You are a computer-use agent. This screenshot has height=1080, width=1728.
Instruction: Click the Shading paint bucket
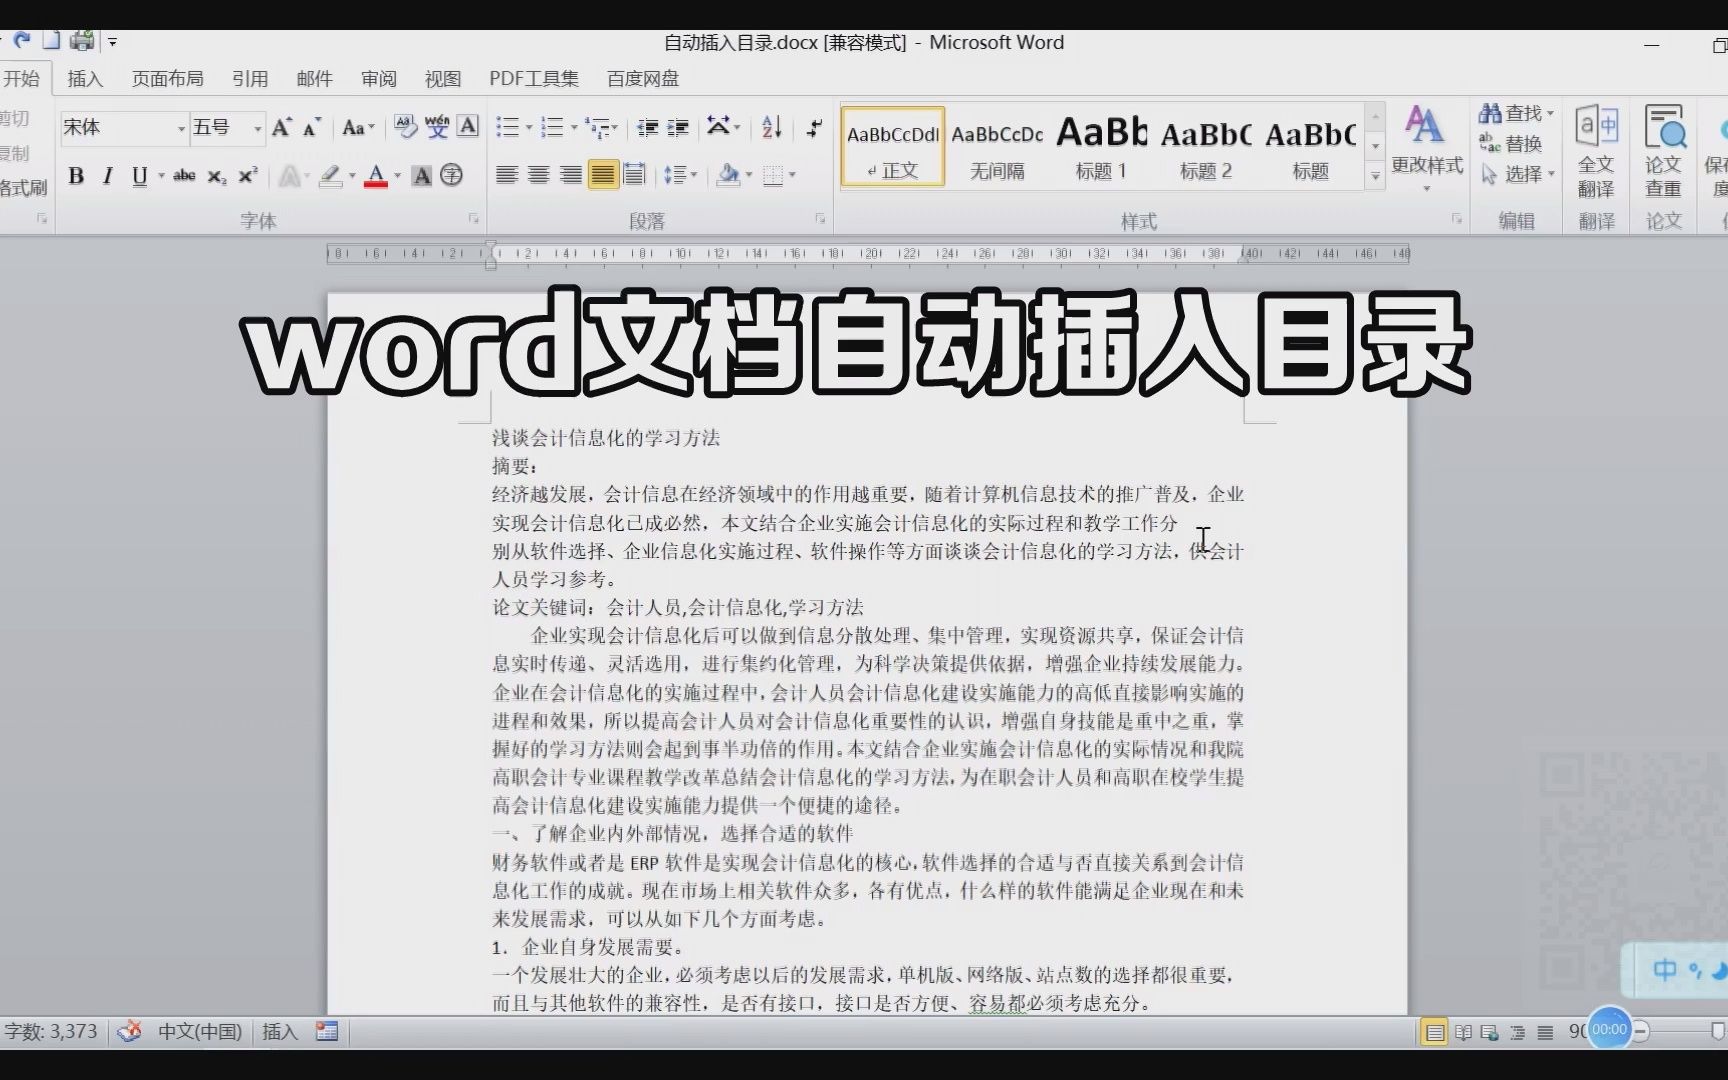tap(729, 176)
